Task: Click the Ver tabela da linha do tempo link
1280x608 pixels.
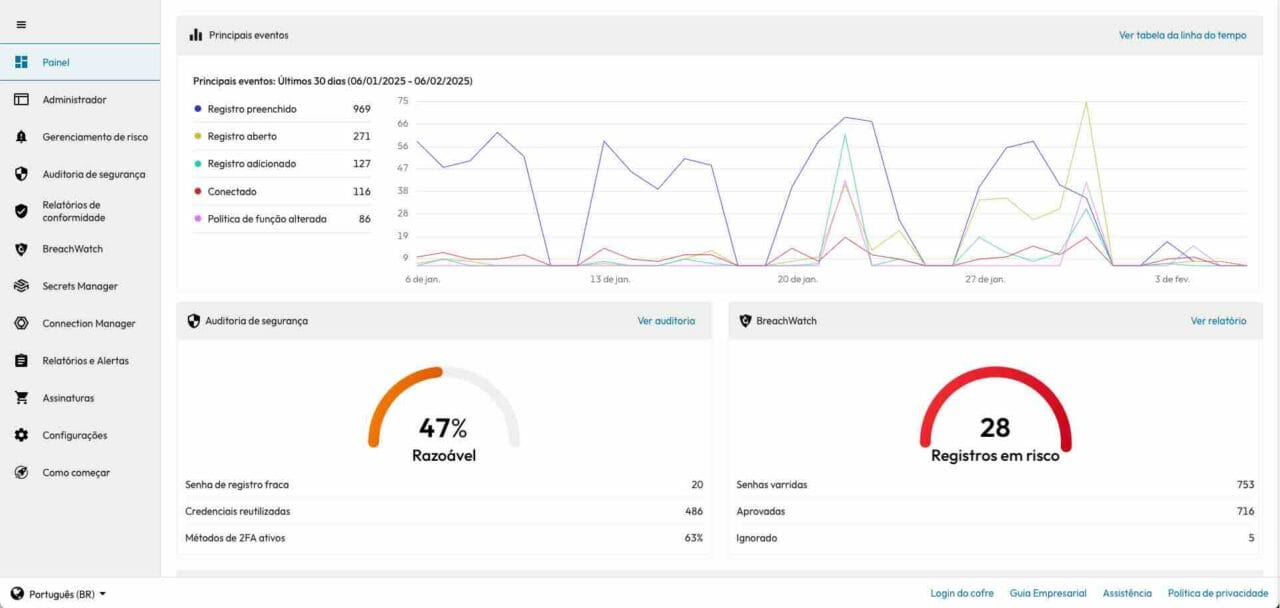Action: 1182,35
